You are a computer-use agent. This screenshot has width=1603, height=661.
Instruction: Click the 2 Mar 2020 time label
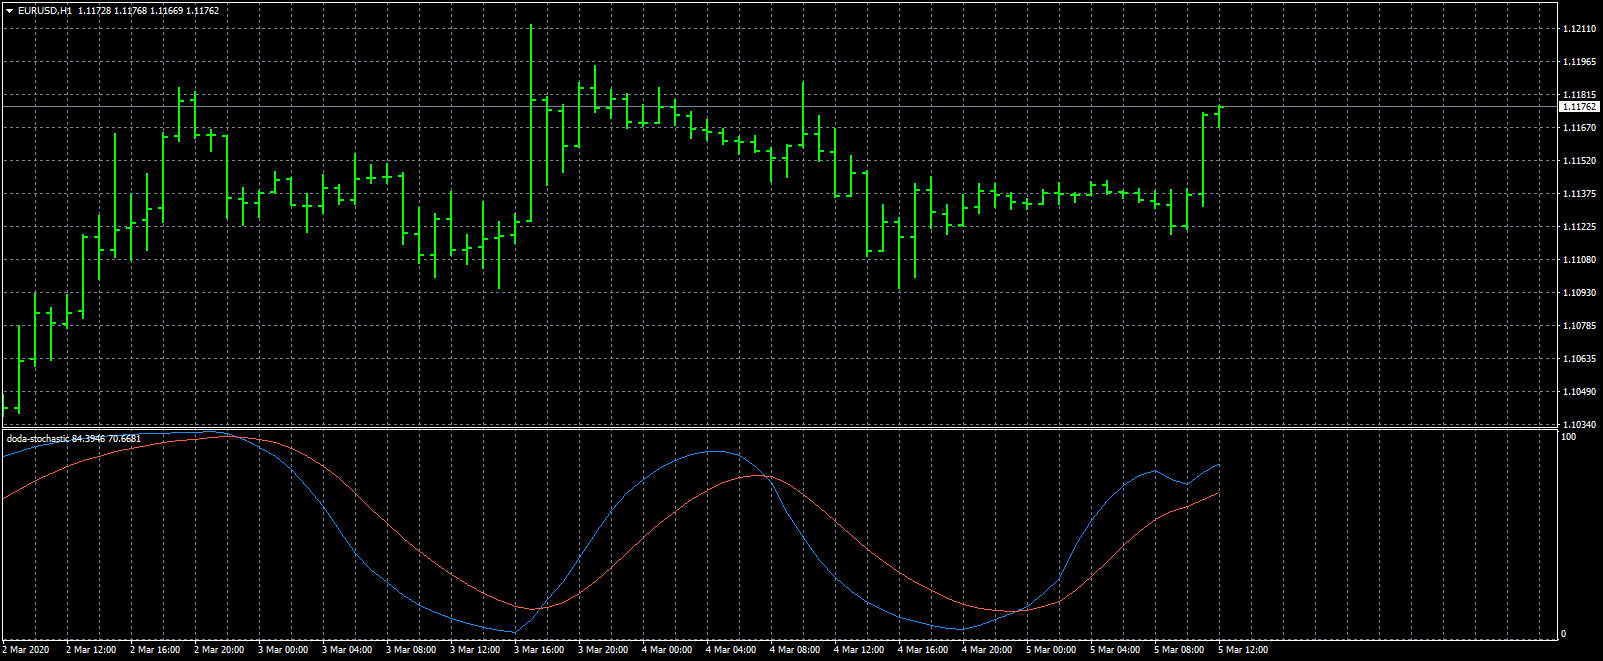click(x=26, y=650)
